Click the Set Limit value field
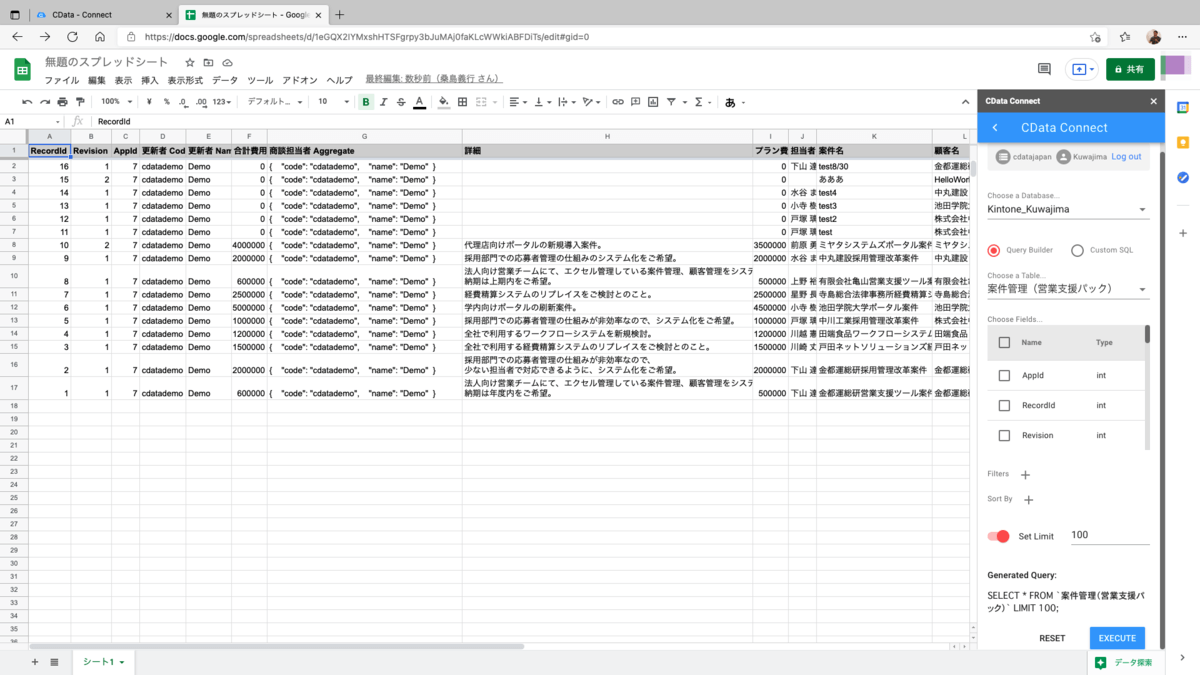Viewport: 1200px width, 675px height. (1109, 535)
